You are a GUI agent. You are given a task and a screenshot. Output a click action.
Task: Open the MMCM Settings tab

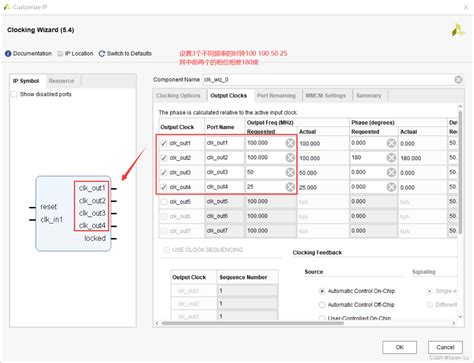326,96
